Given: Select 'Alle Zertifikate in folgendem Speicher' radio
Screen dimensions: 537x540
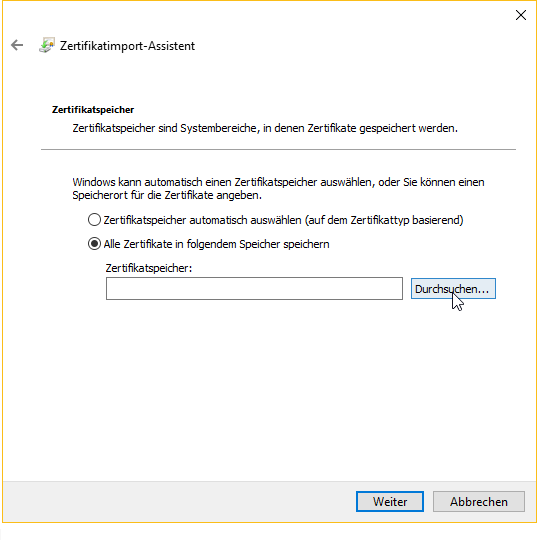Looking at the screenshot, I should coord(94,244).
